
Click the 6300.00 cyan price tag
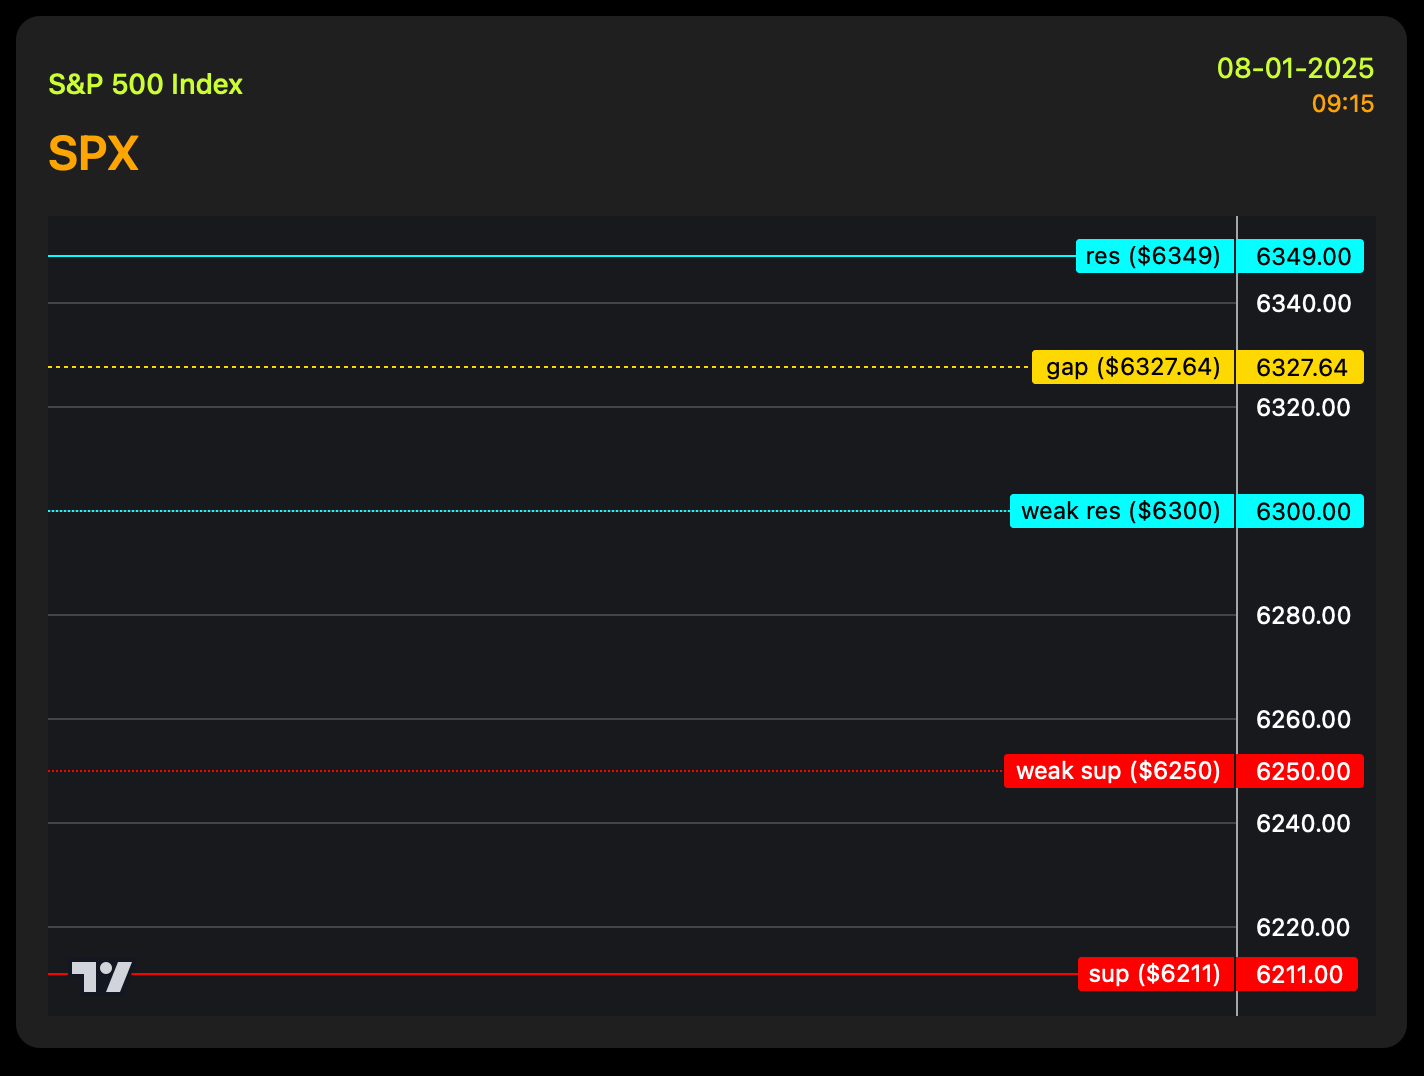pos(1301,512)
